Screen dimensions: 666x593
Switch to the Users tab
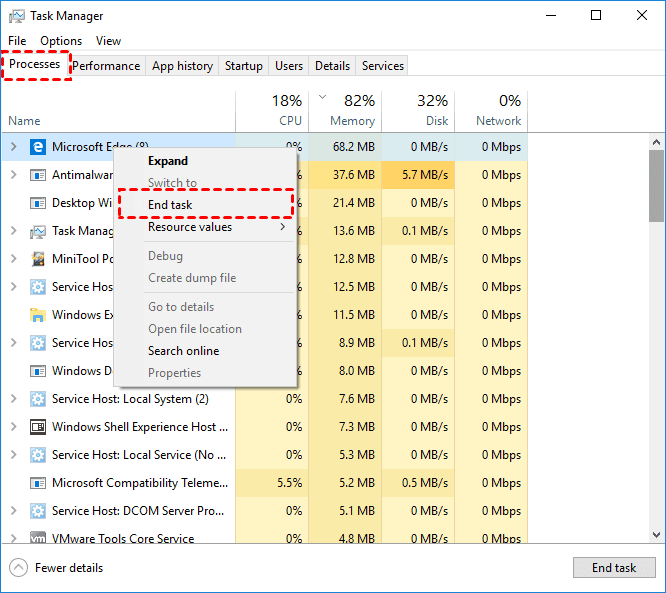point(289,66)
